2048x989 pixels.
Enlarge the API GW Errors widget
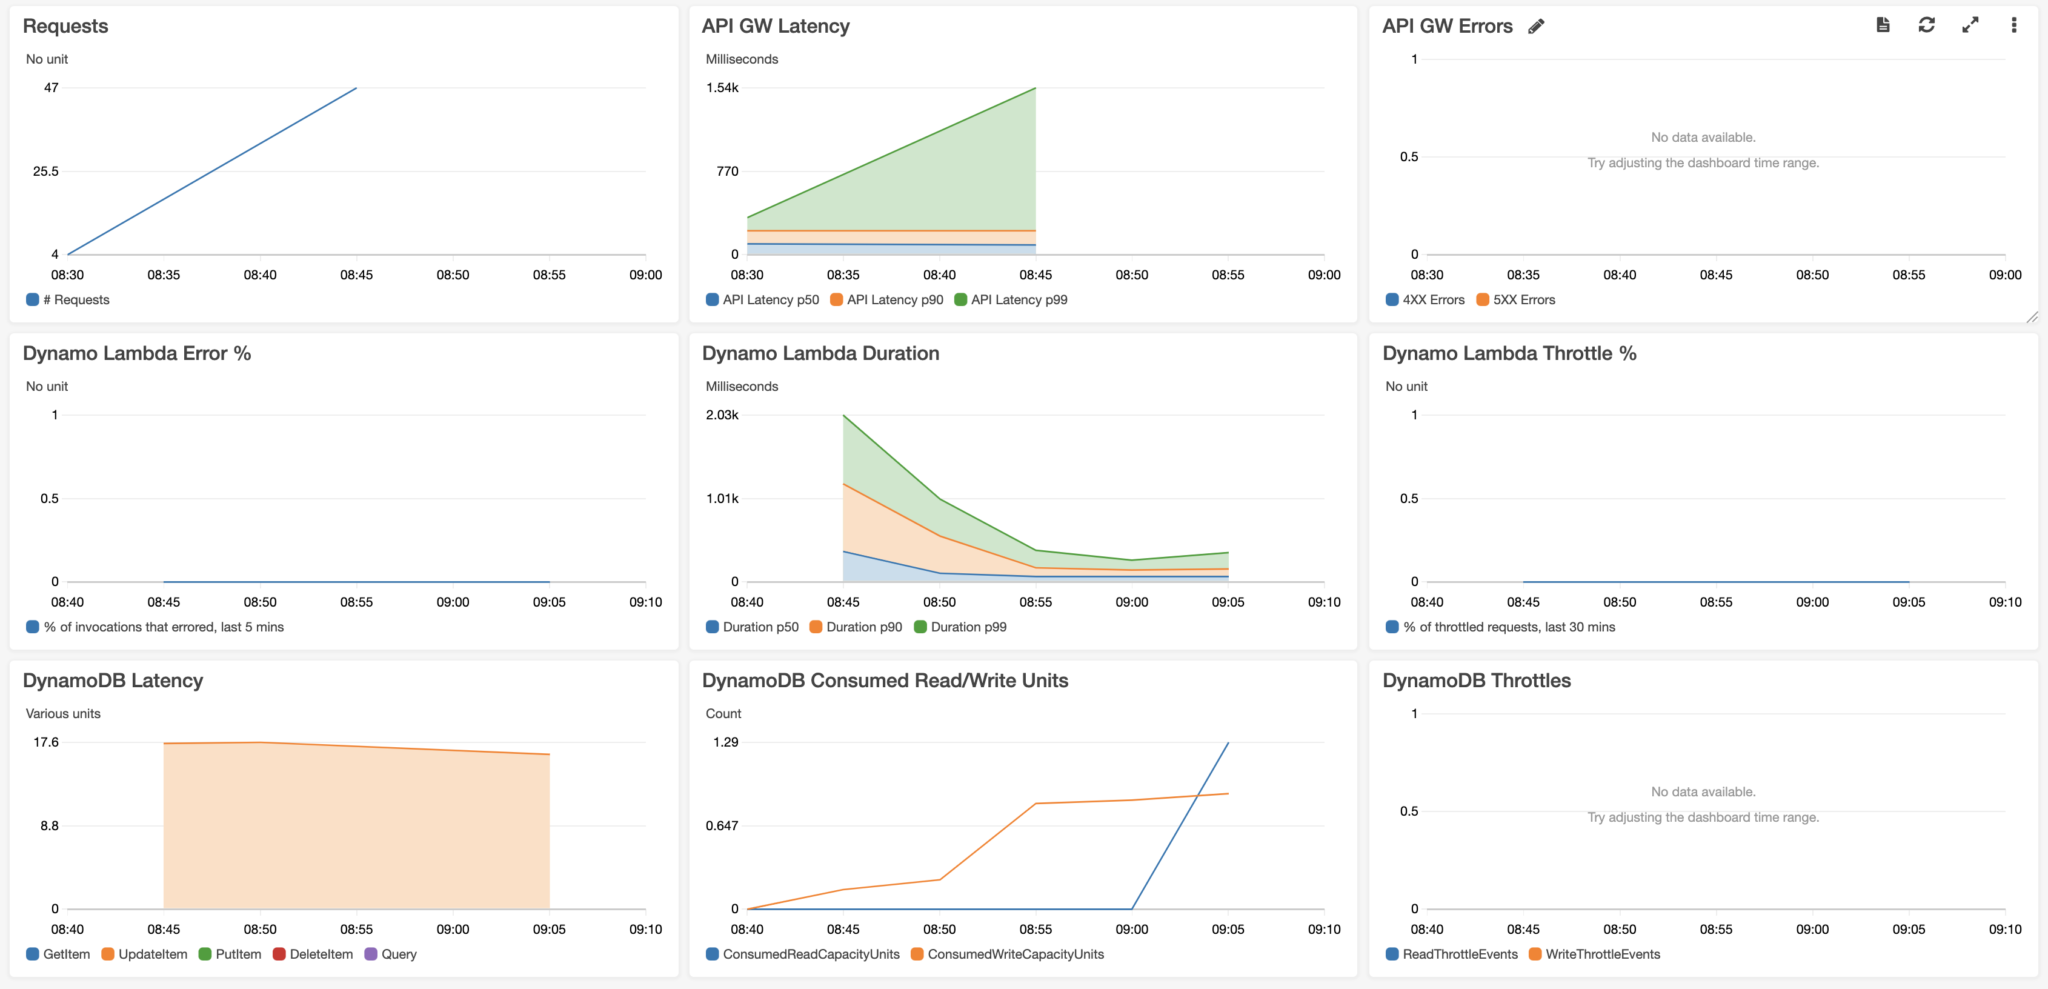point(1970,25)
